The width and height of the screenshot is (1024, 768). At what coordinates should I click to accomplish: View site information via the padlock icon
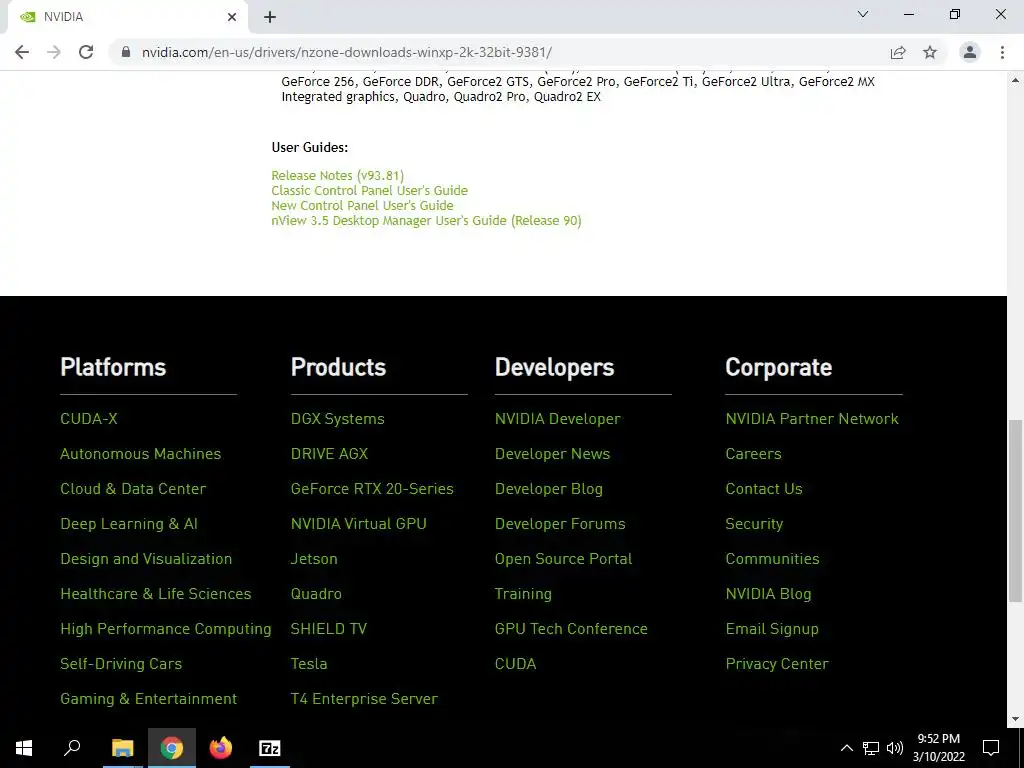click(126, 52)
